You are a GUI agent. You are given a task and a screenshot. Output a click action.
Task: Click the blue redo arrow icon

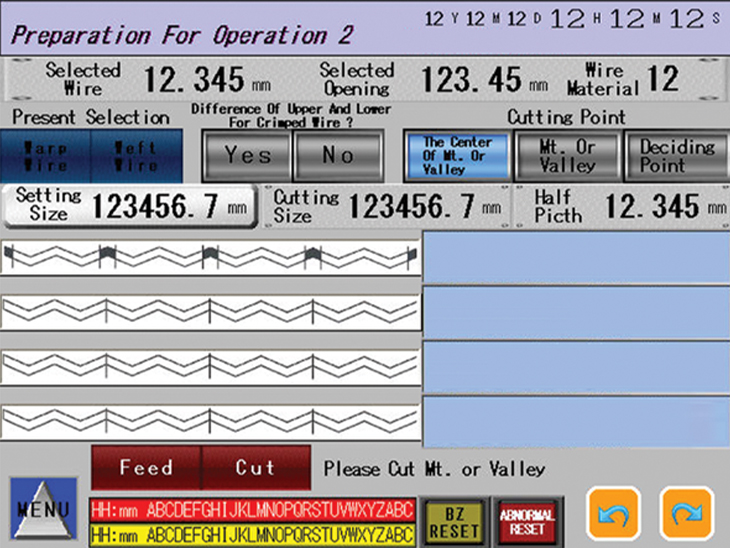click(x=687, y=513)
